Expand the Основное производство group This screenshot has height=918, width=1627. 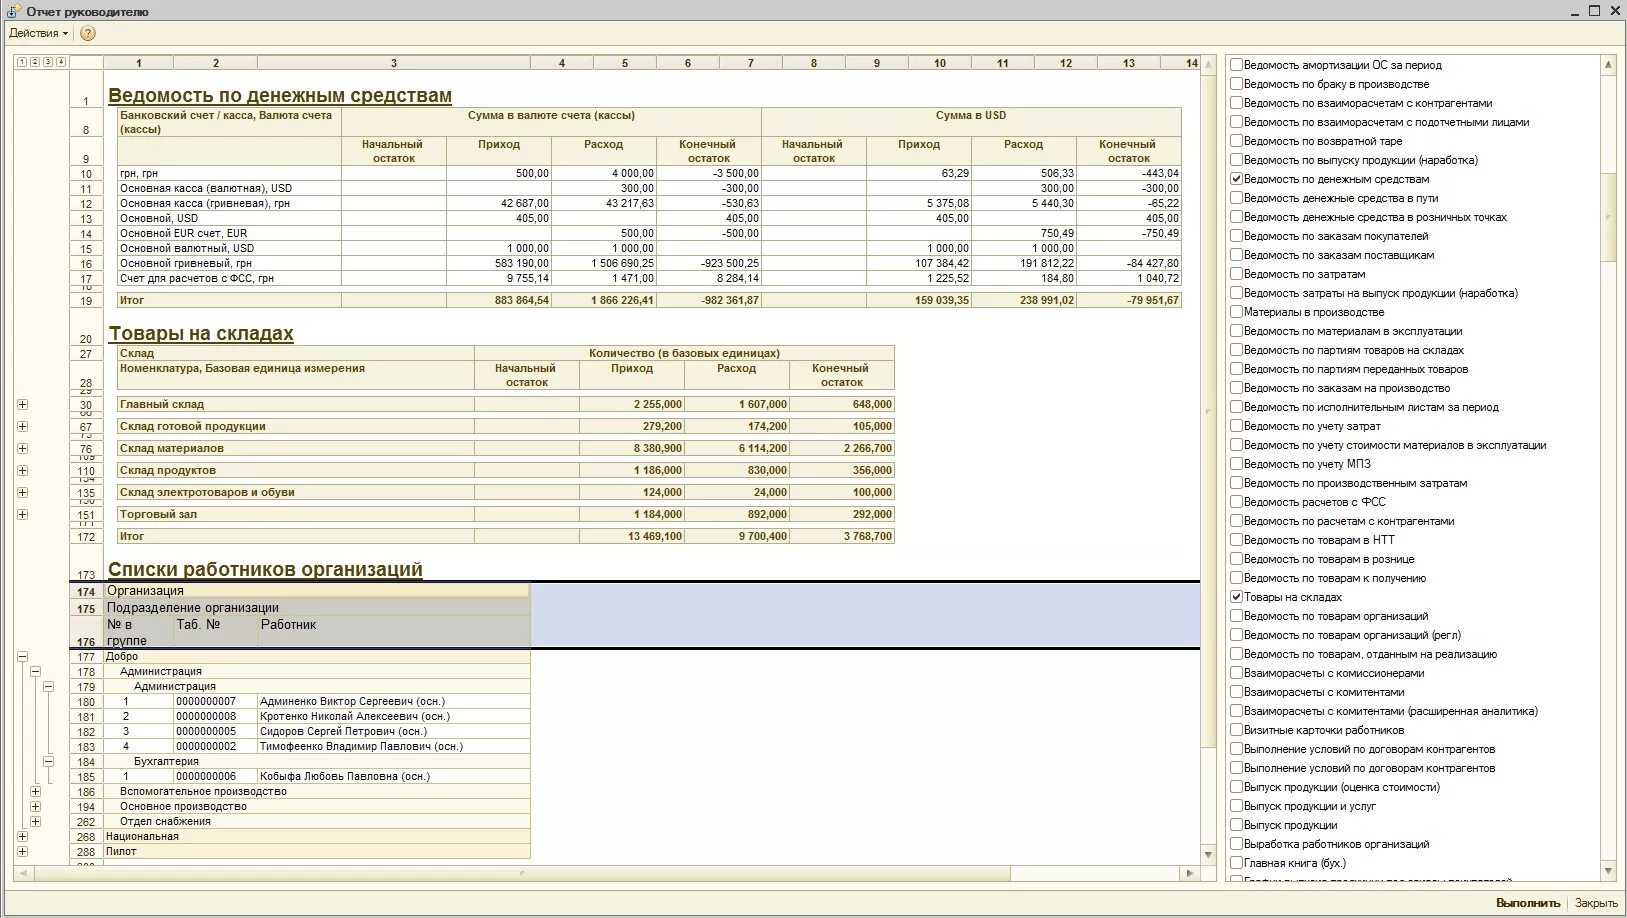click(35, 807)
